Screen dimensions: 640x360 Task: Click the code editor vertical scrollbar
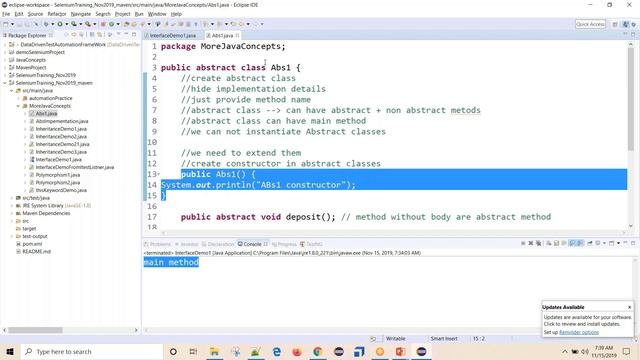click(x=631, y=98)
